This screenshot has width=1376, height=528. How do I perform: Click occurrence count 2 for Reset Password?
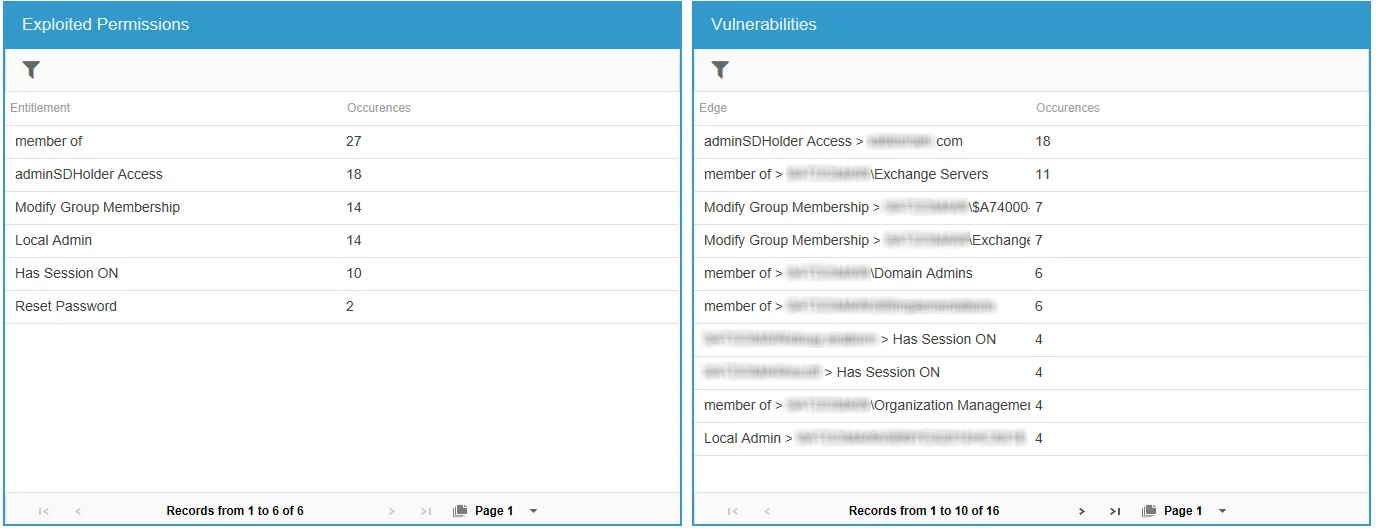[350, 307]
